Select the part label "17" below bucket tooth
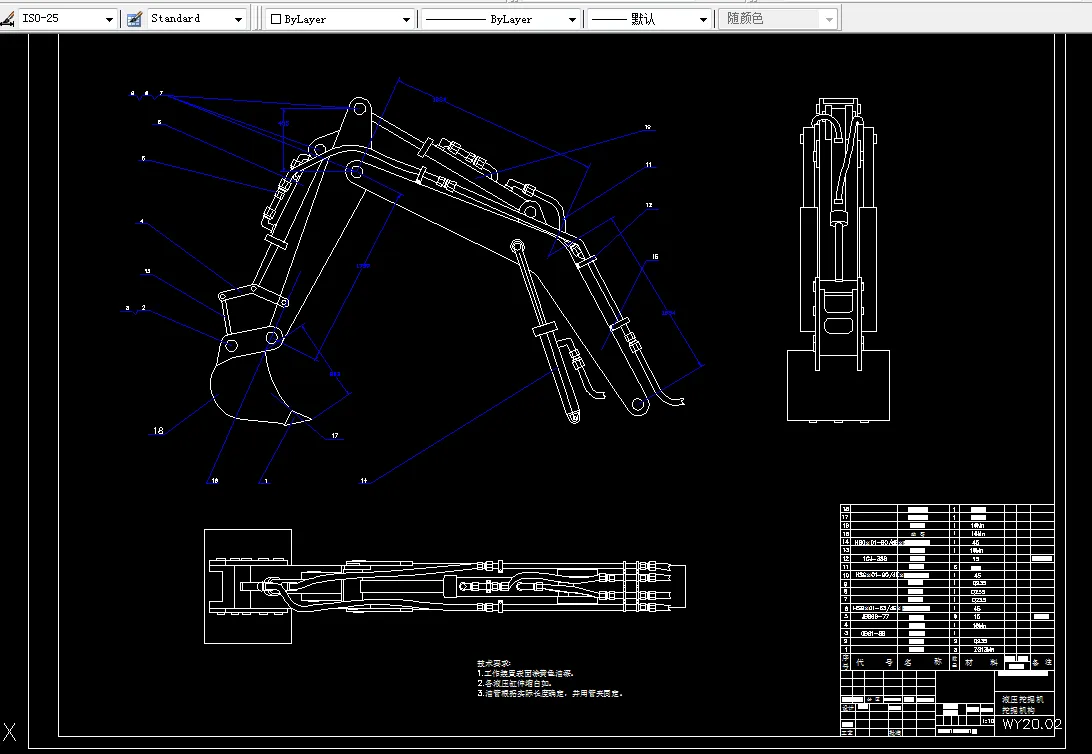This screenshot has height=754, width=1092. (335, 436)
